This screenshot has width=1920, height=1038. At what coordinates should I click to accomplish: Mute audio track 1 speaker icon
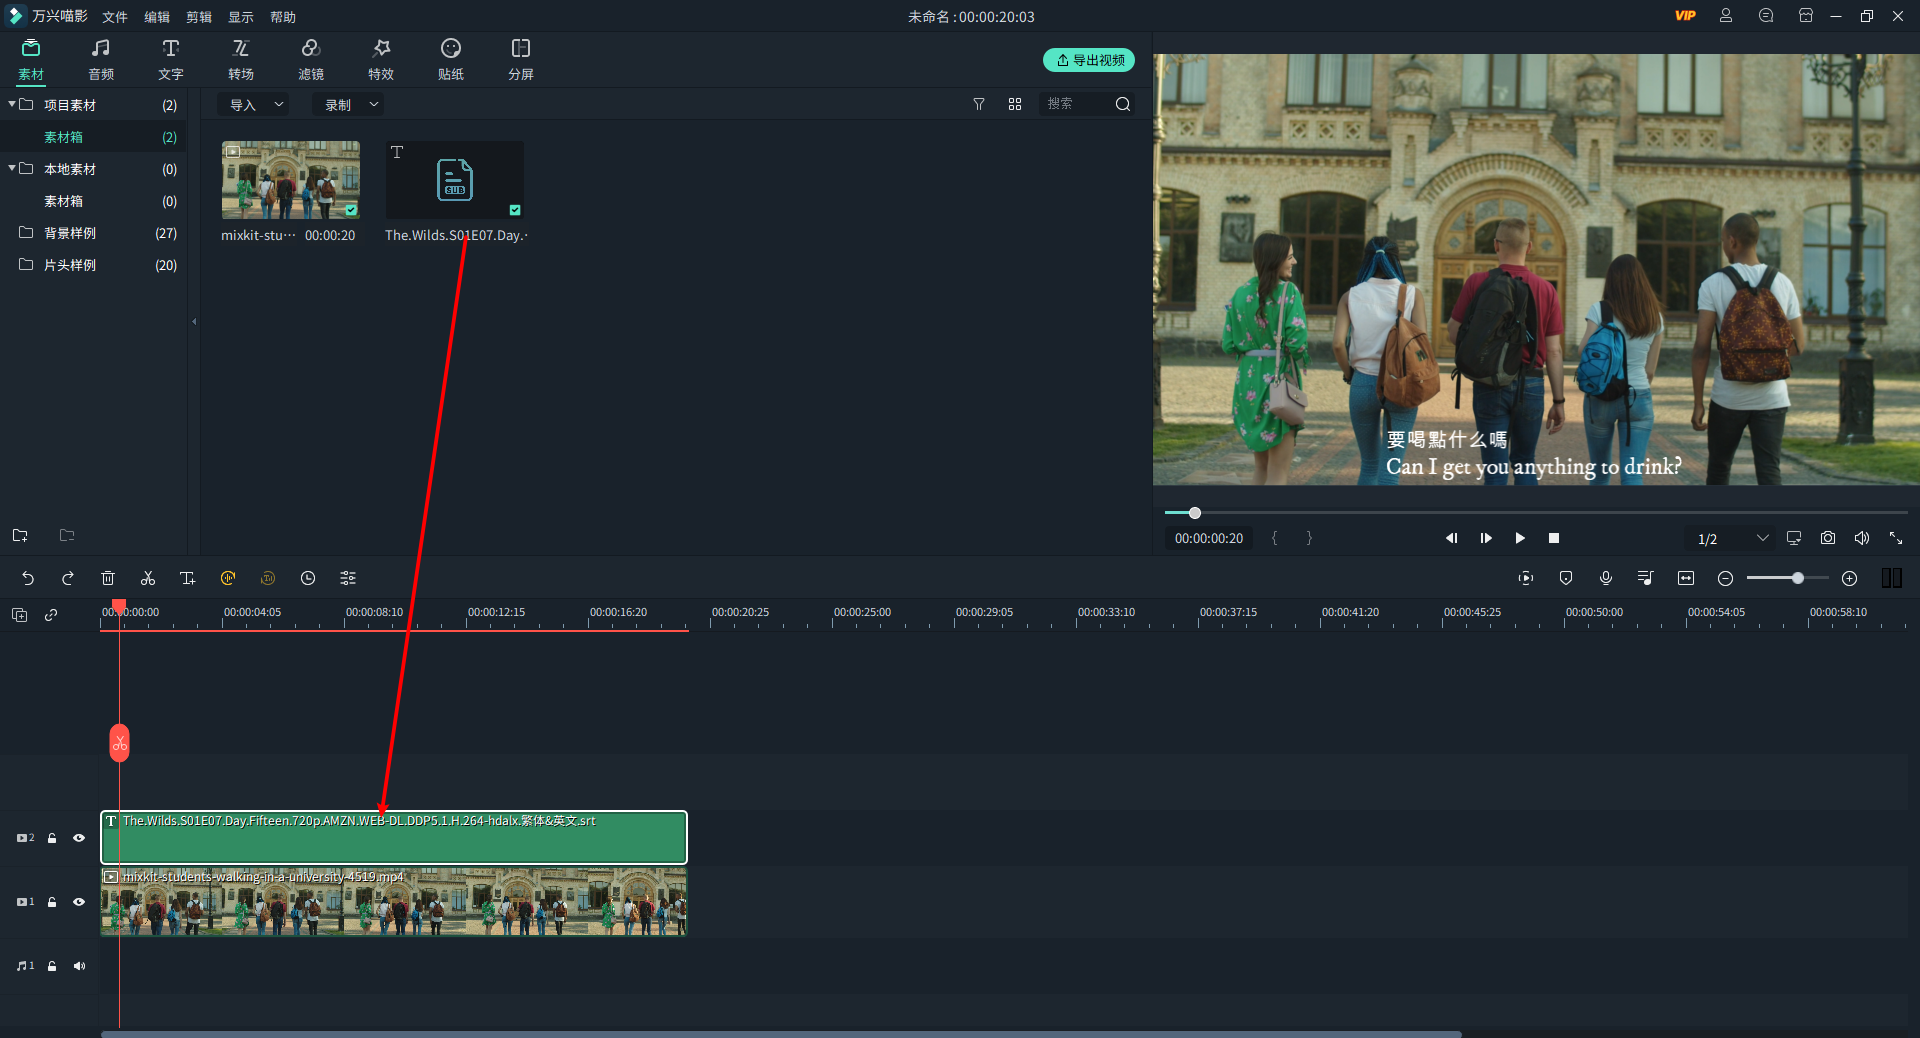(79, 966)
